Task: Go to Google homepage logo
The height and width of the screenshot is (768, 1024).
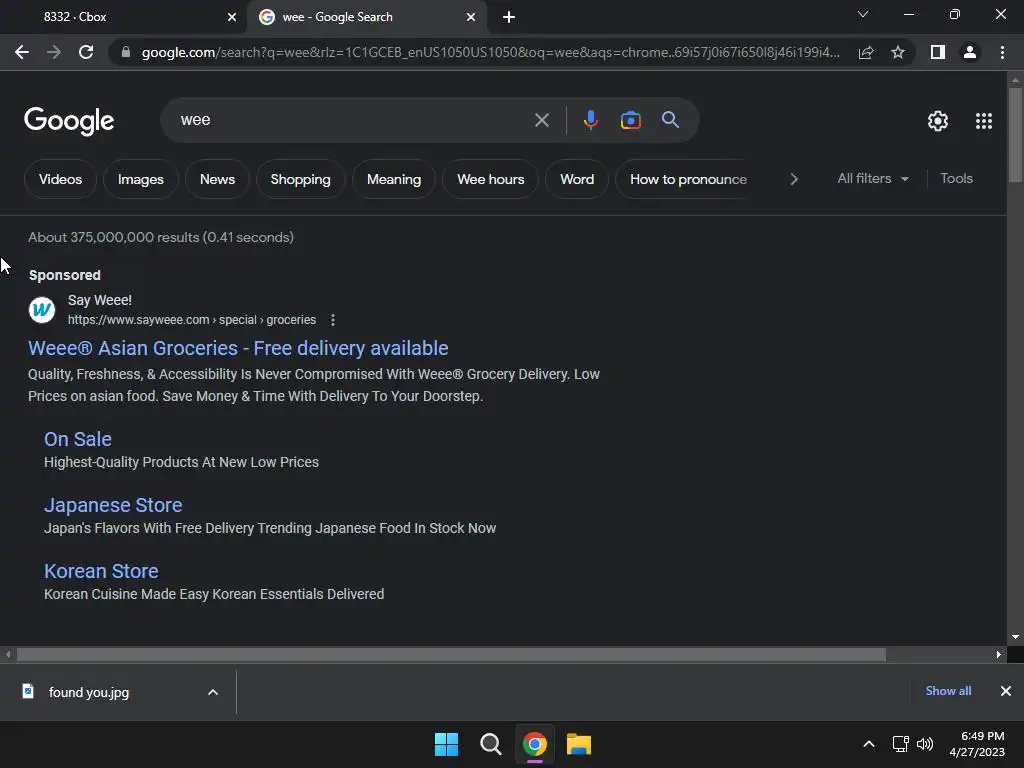Action: [69, 121]
